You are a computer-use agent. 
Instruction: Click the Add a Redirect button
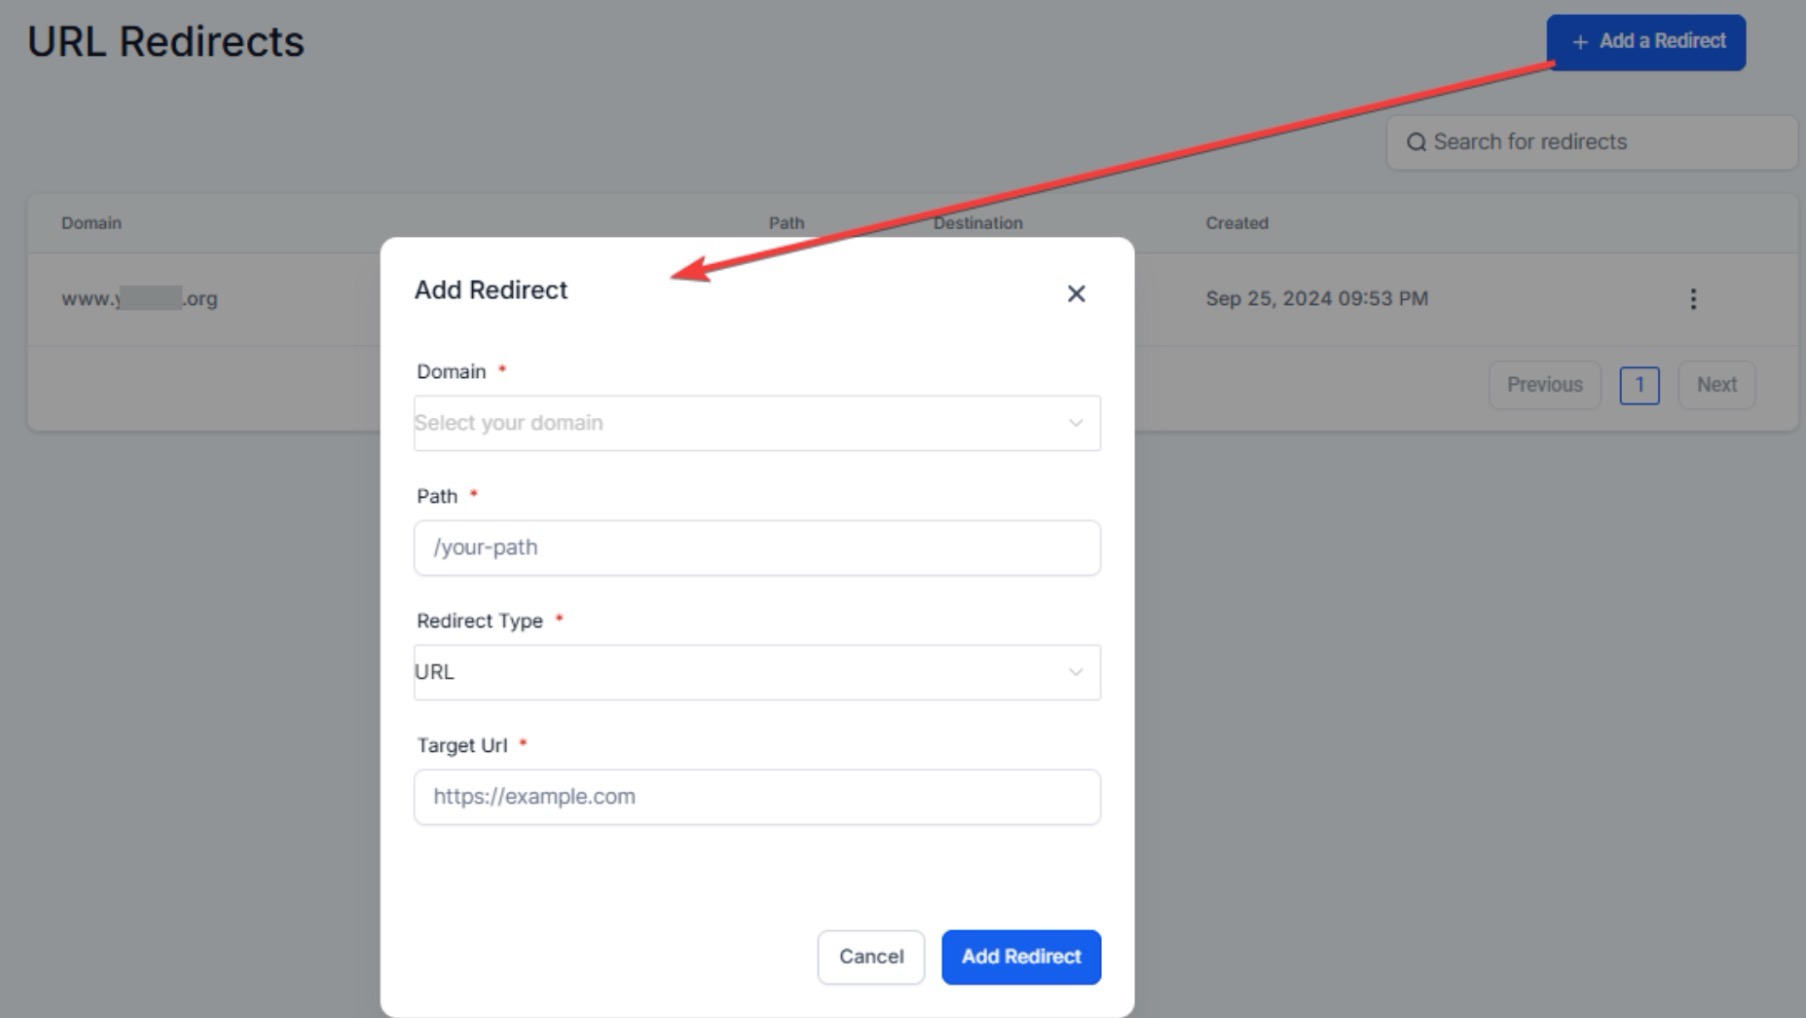(1645, 42)
